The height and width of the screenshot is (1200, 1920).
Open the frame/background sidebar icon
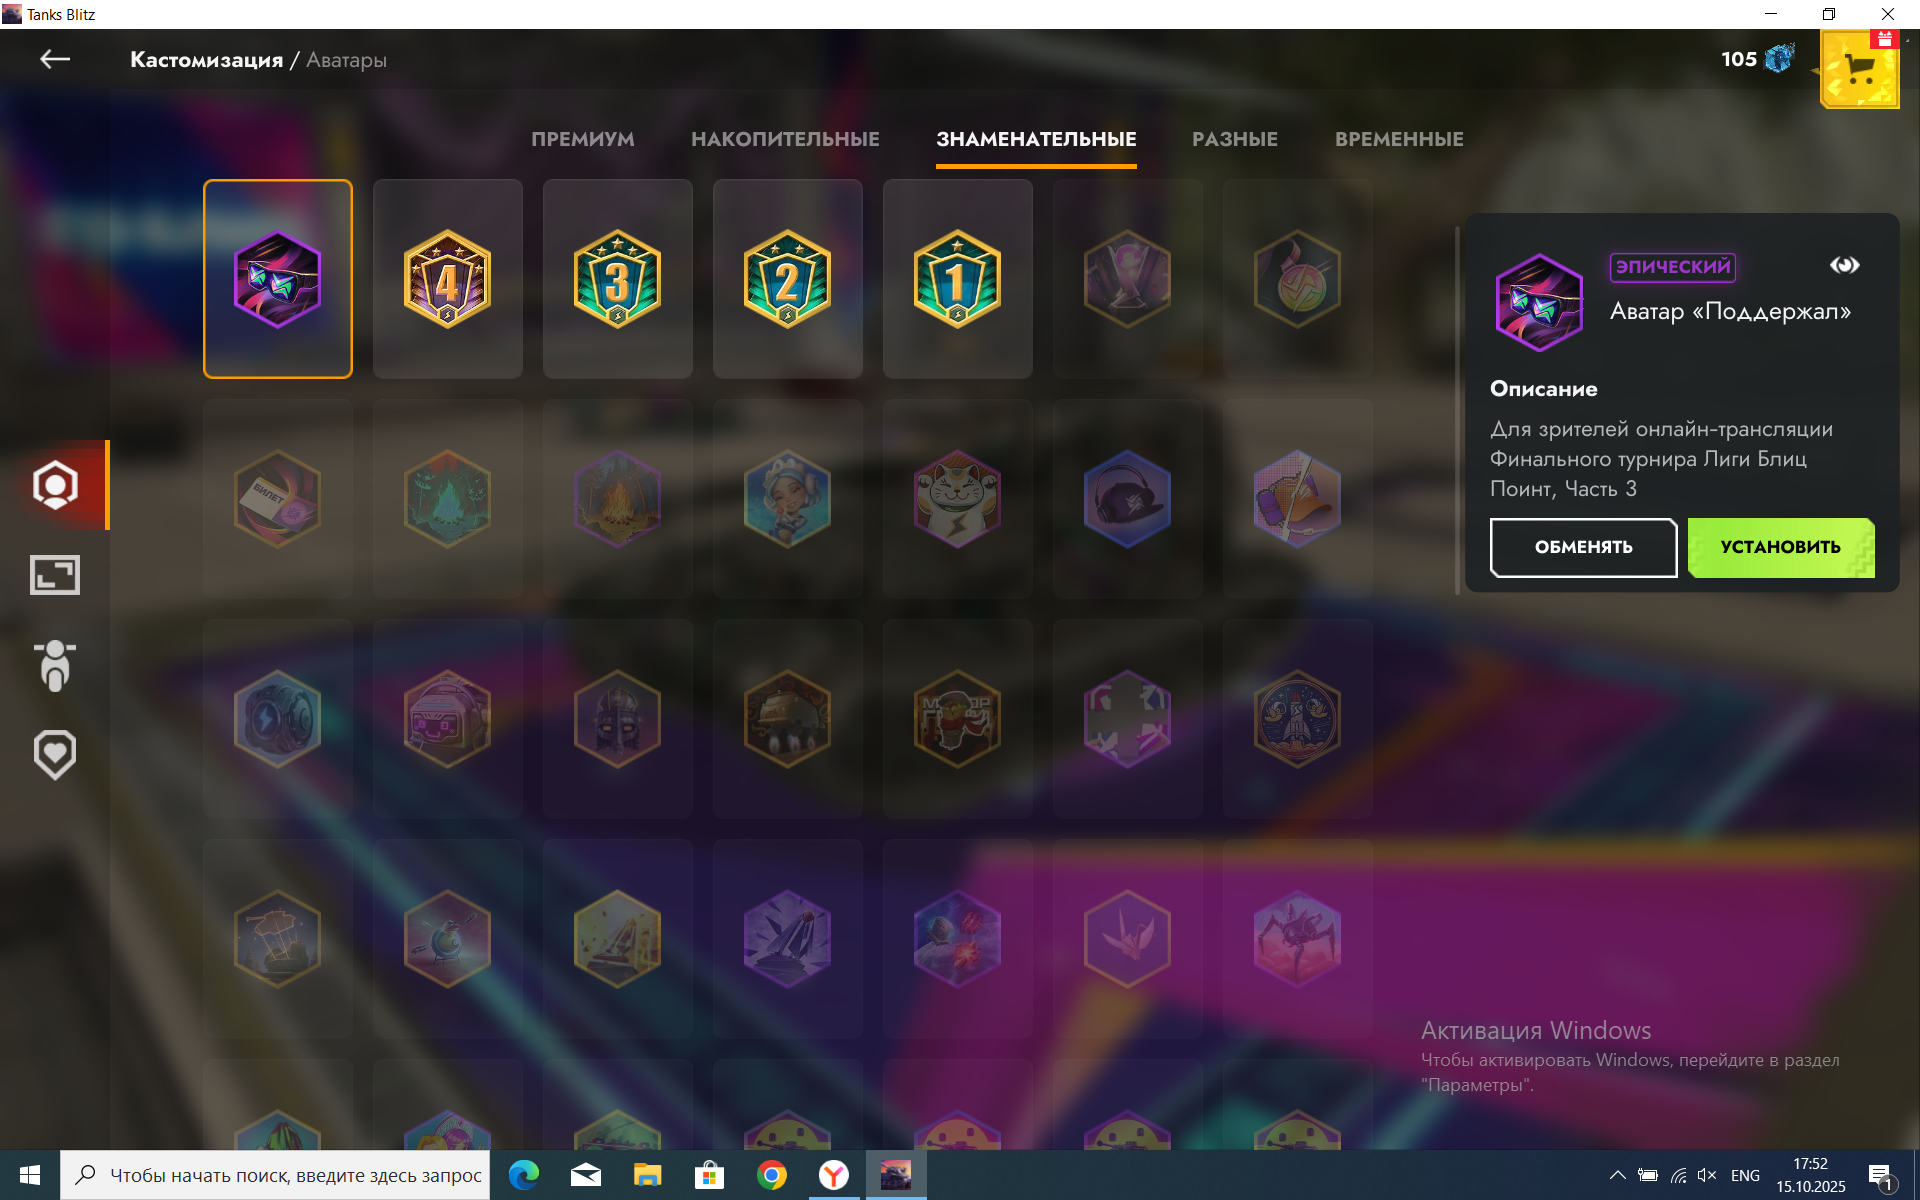point(55,575)
